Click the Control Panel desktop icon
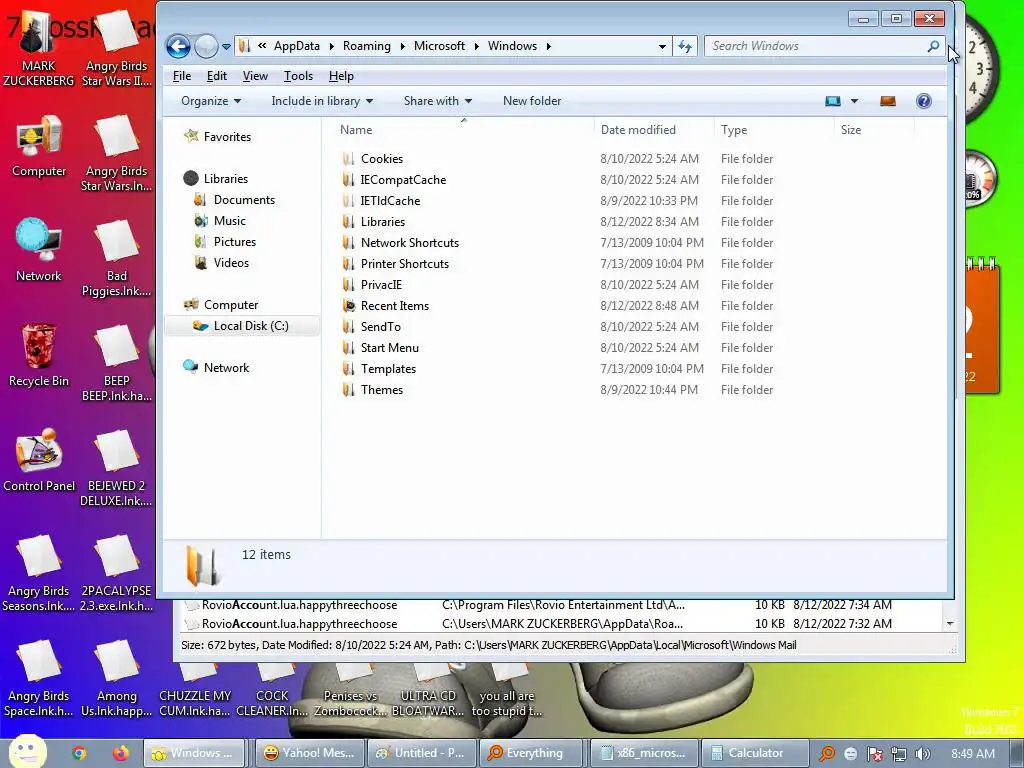Screen dimensions: 1024x768 tap(39, 460)
